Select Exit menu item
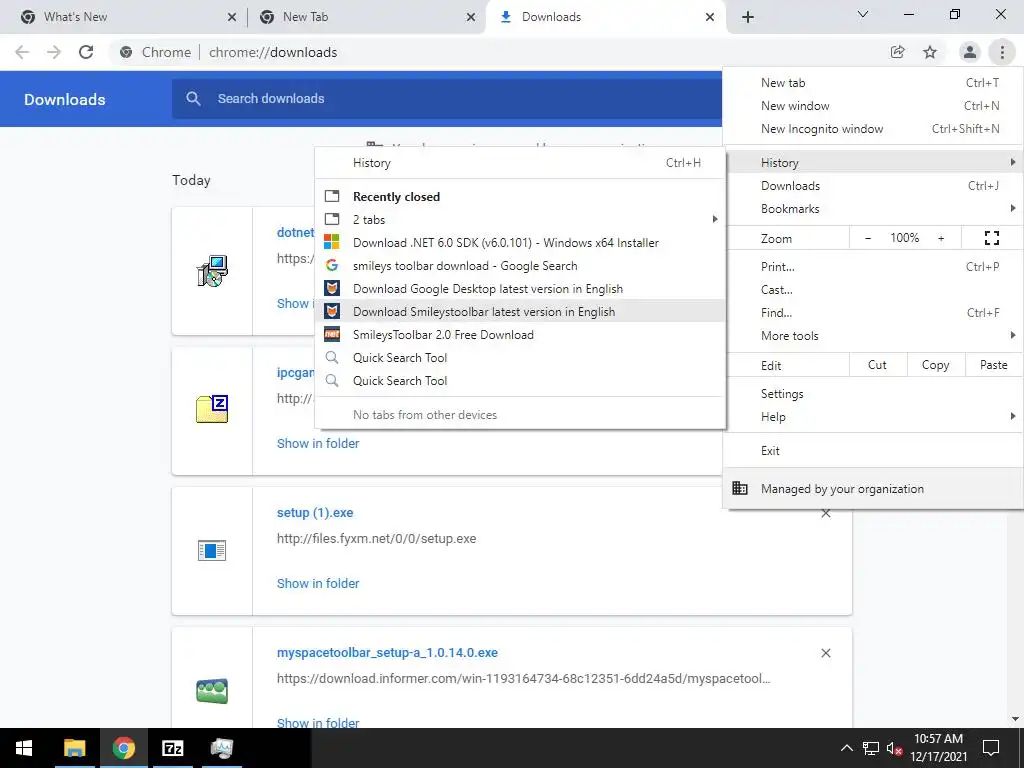This screenshot has width=1024, height=768. [x=872, y=451]
